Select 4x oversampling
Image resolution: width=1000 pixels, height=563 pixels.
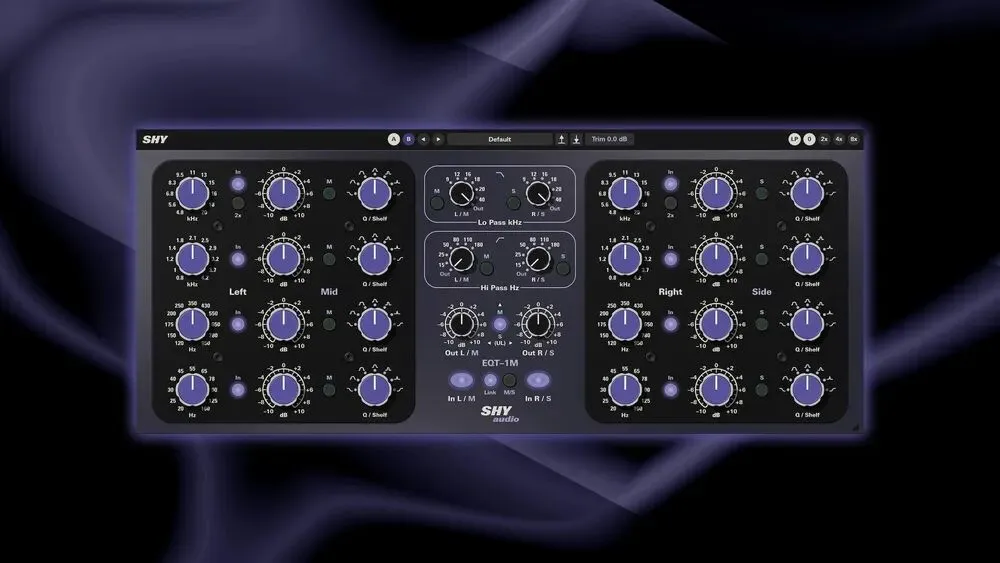pos(839,139)
